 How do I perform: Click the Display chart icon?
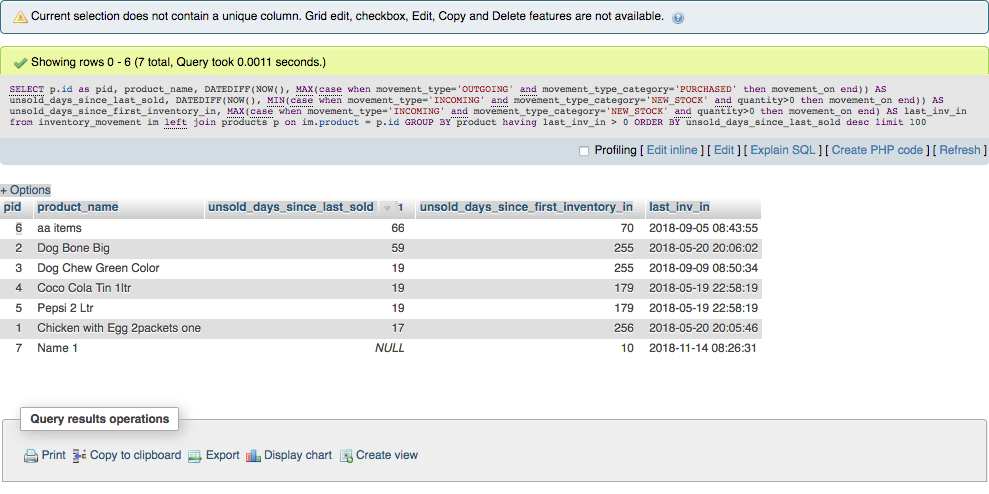pyautogui.click(x=253, y=456)
